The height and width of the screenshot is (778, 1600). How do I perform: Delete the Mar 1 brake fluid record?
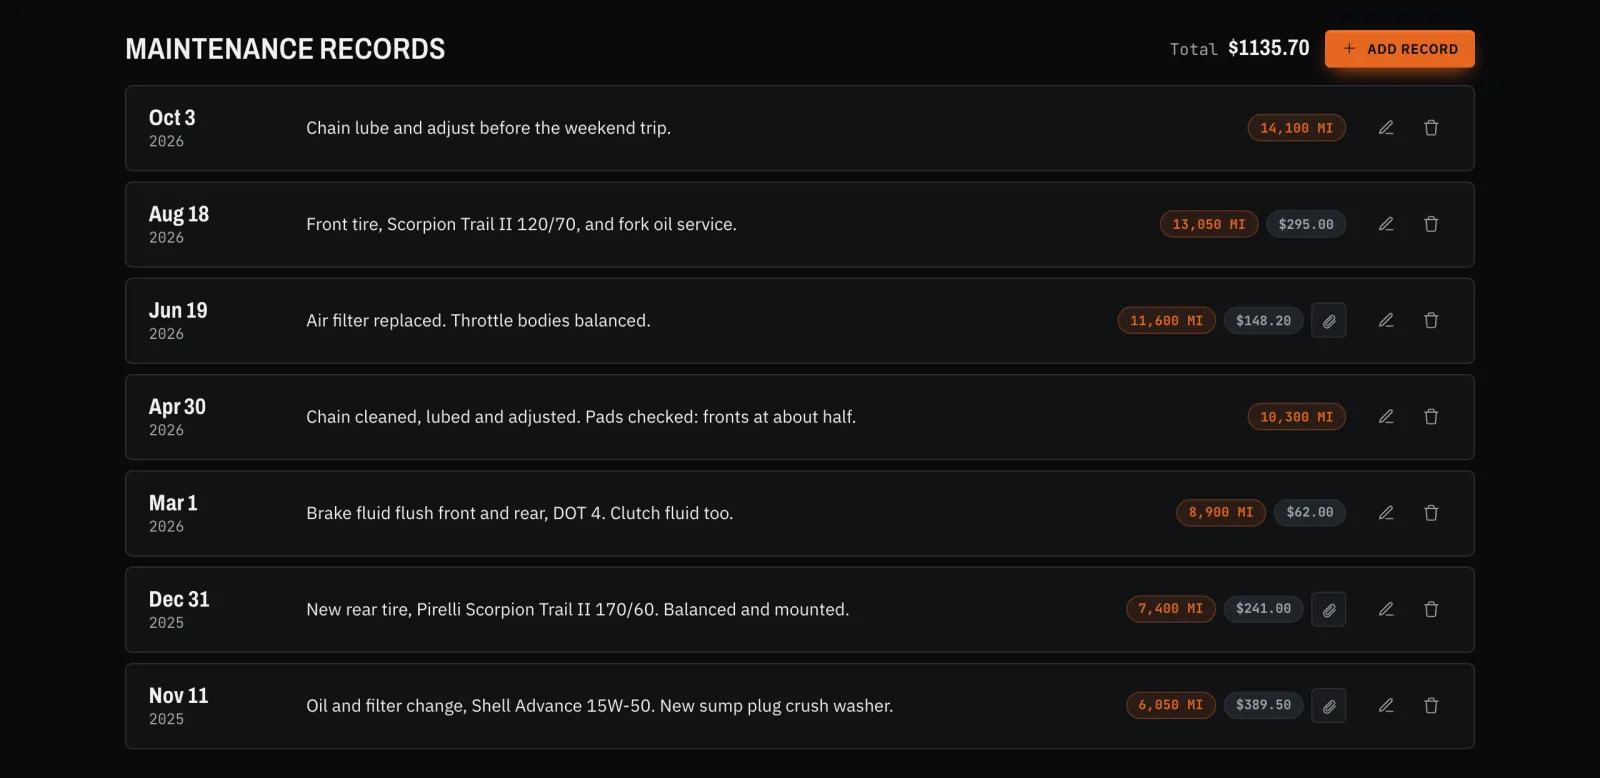click(1431, 513)
